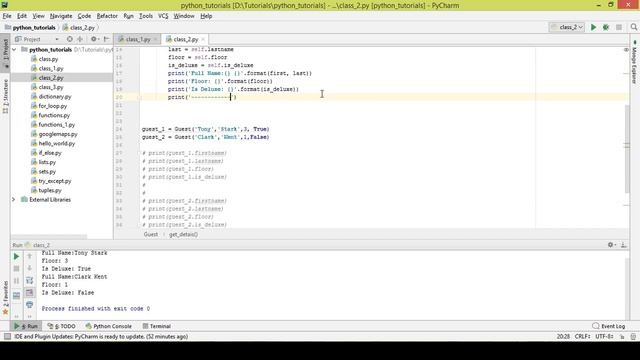Open the Refactor menu

click(x=107, y=16)
